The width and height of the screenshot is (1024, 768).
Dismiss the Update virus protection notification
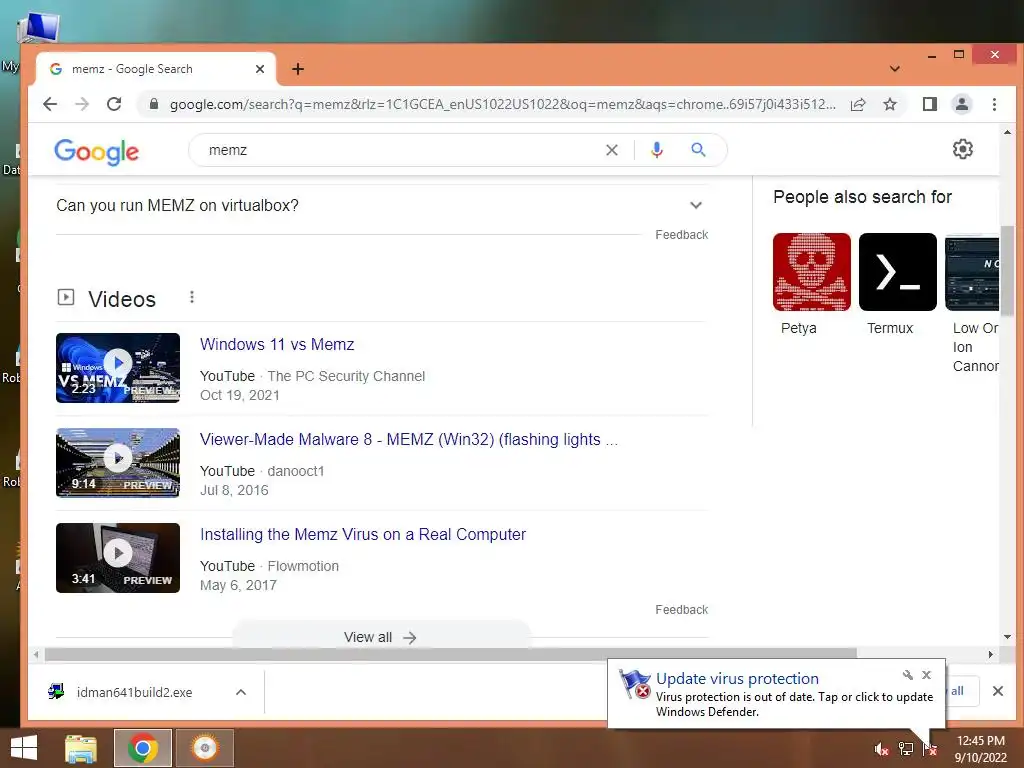(926, 675)
